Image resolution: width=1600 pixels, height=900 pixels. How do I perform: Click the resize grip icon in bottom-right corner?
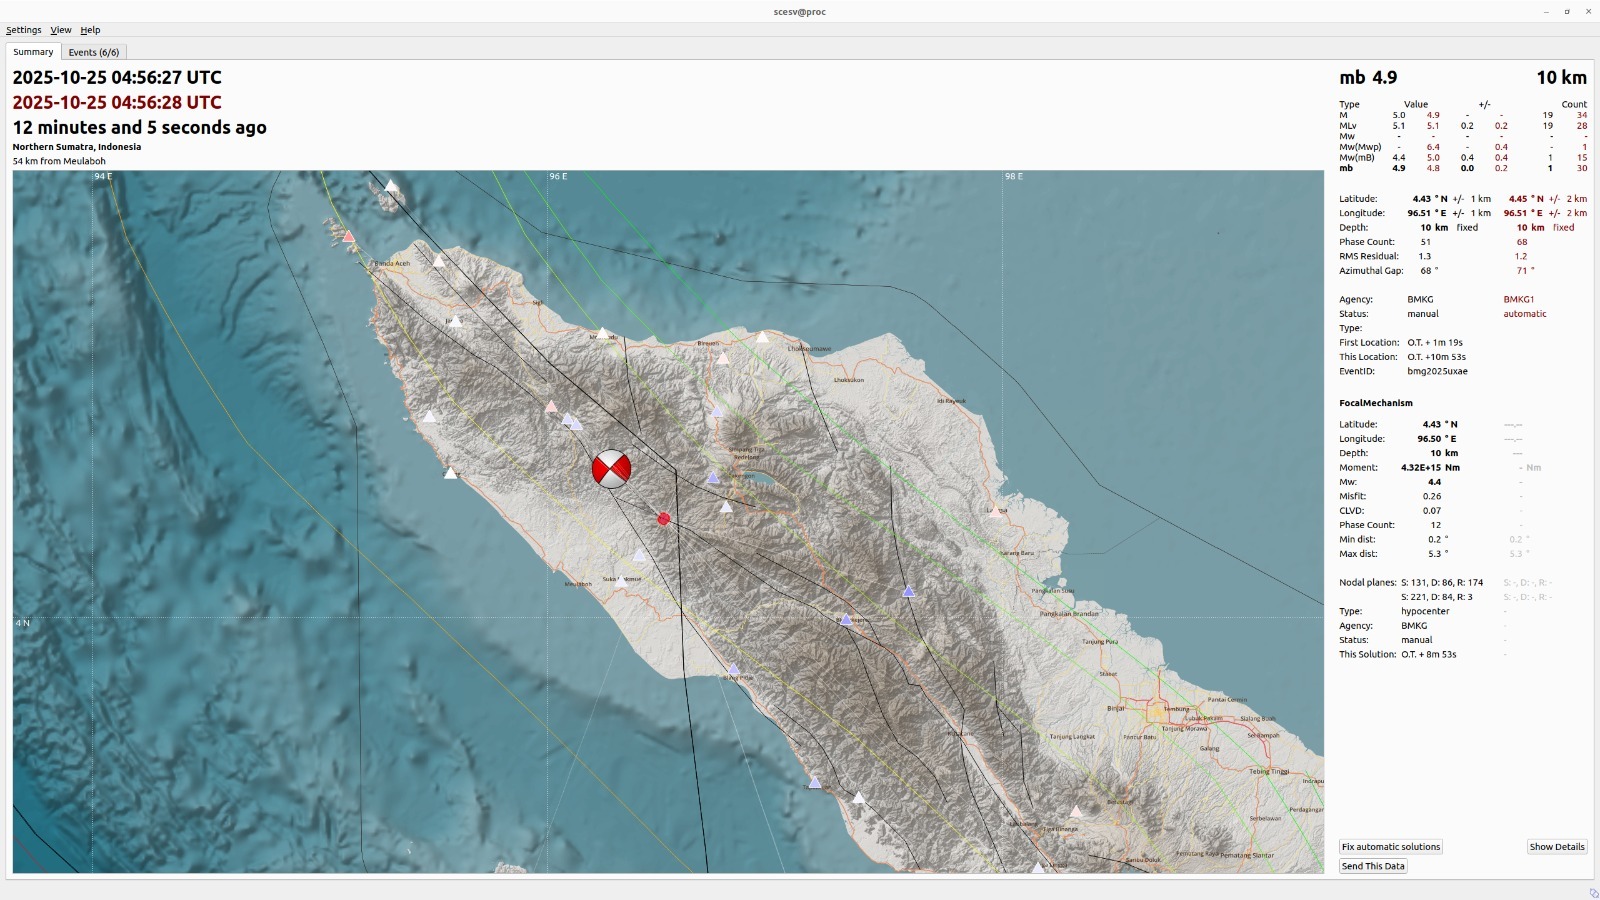[1593, 893]
